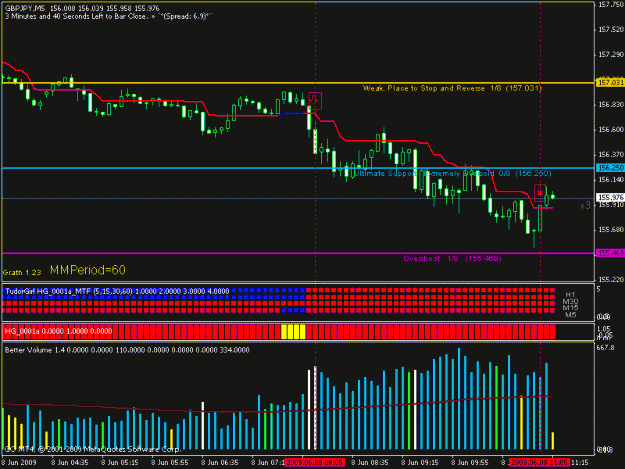
Task: Click the 156.140 price scale value
Action: coord(611,180)
